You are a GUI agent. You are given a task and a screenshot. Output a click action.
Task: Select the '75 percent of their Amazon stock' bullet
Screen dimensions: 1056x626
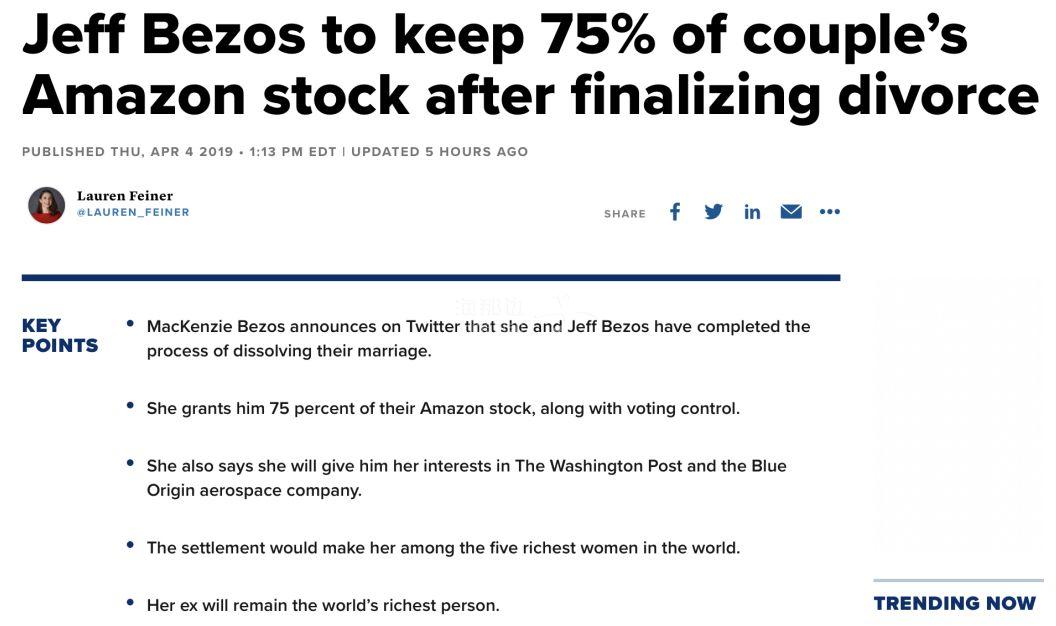[x=443, y=409]
